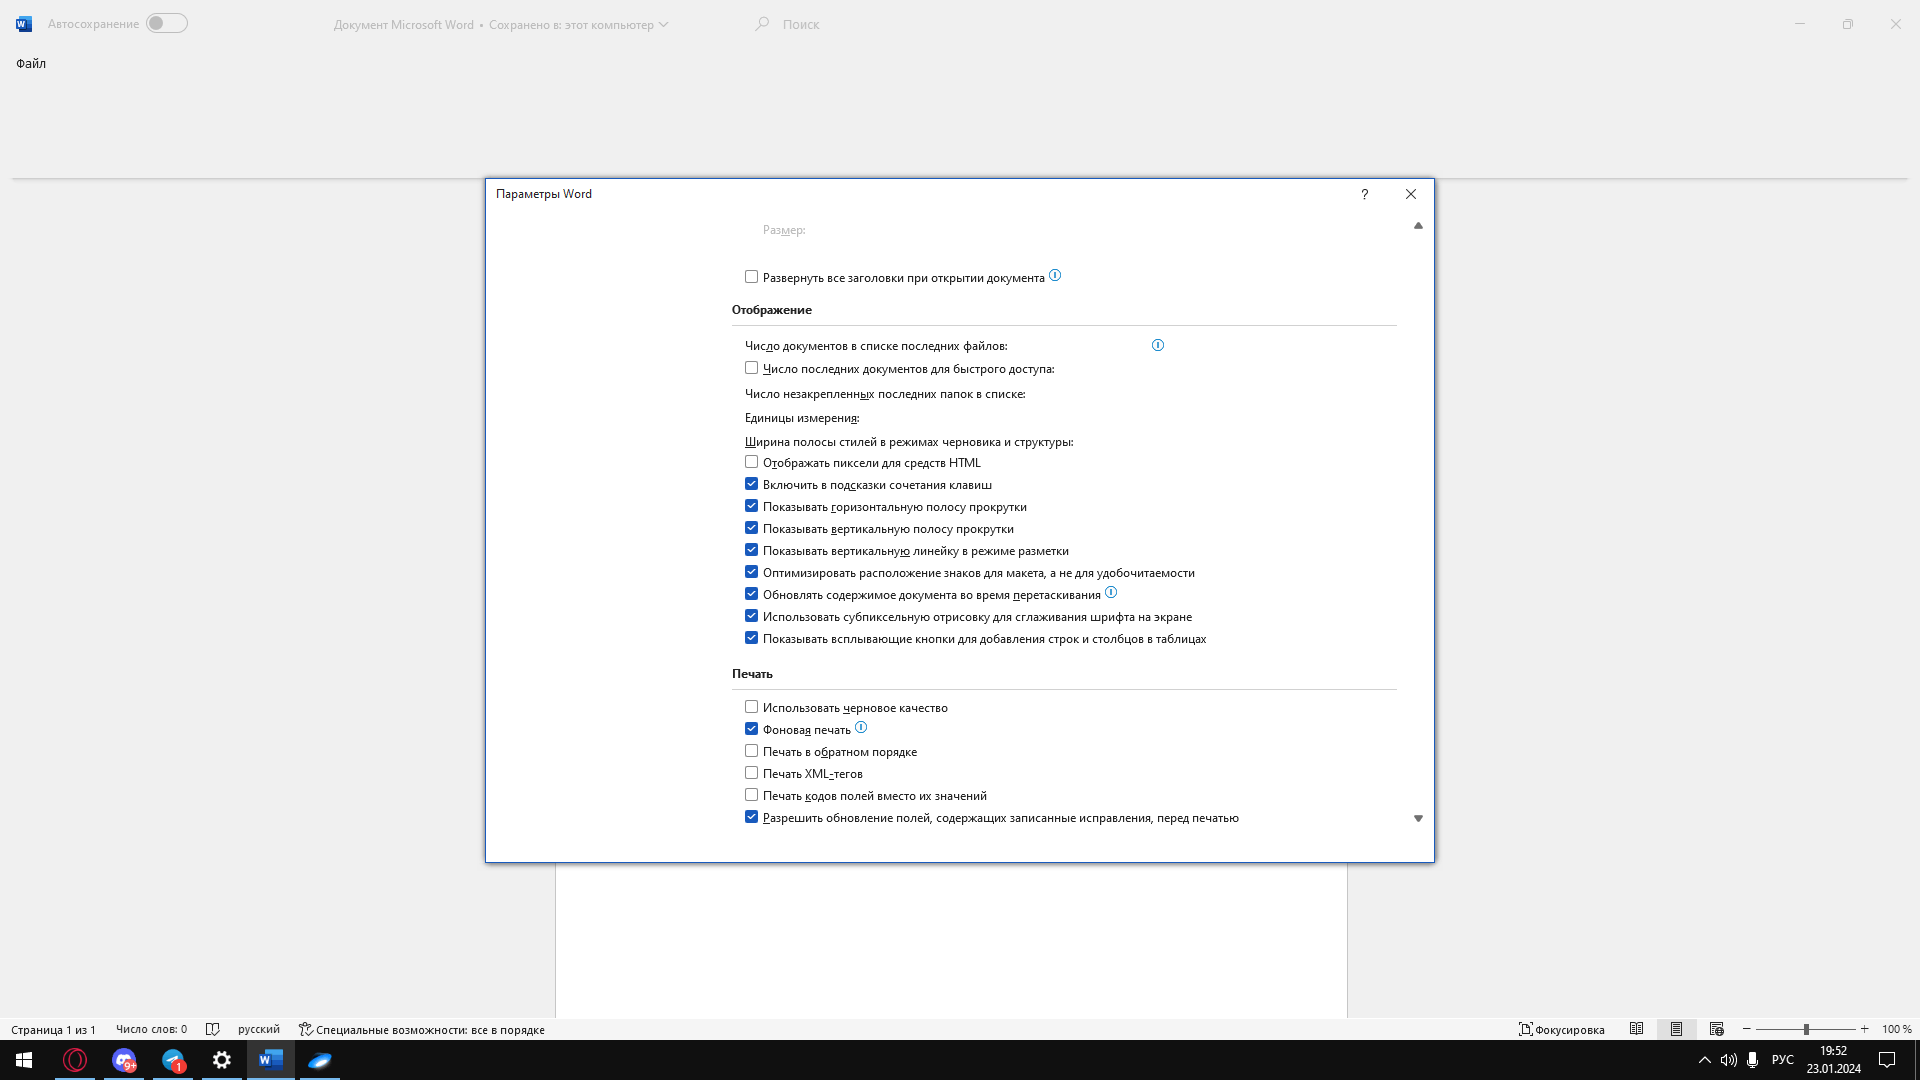Check Отображать пиксели для средств HTML
1920x1080 pixels.
(x=751, y=462)
